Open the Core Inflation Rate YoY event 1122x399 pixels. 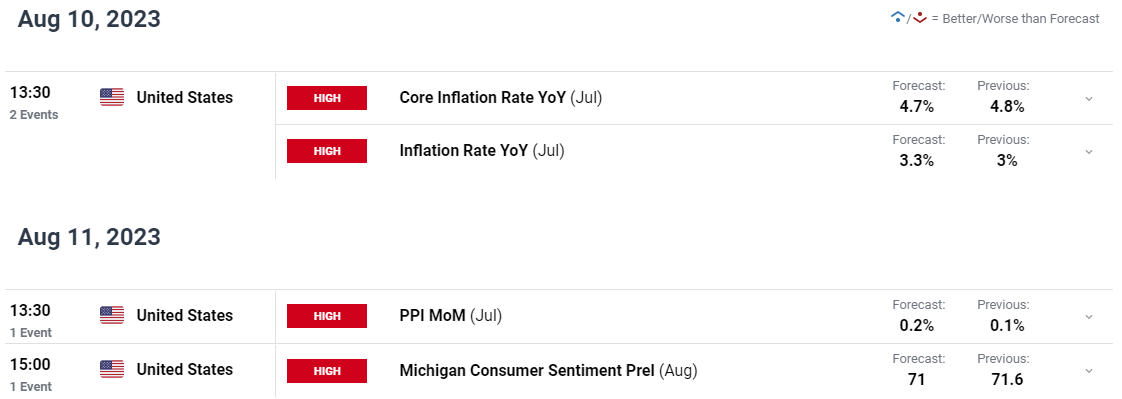tap(501, 97)
